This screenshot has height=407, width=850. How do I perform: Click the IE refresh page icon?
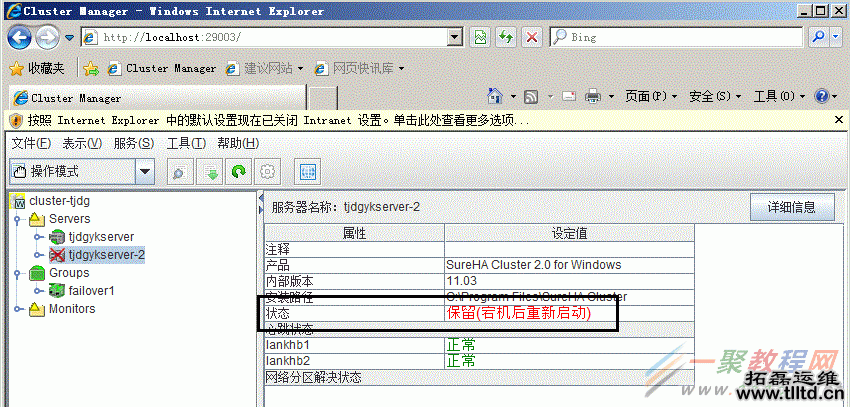pyautogui.click(x=506, y=37)
